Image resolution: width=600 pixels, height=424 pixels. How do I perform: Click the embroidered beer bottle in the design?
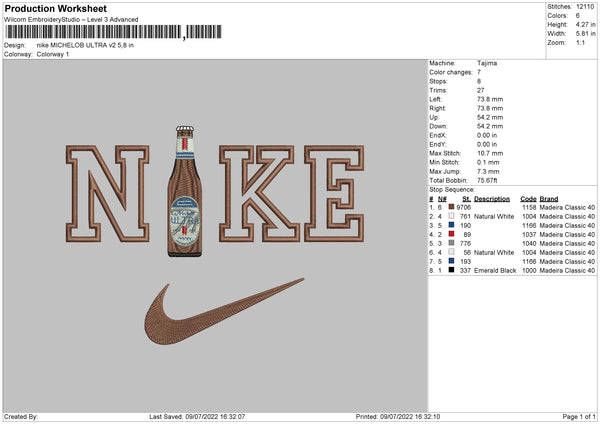click(185, 191)
